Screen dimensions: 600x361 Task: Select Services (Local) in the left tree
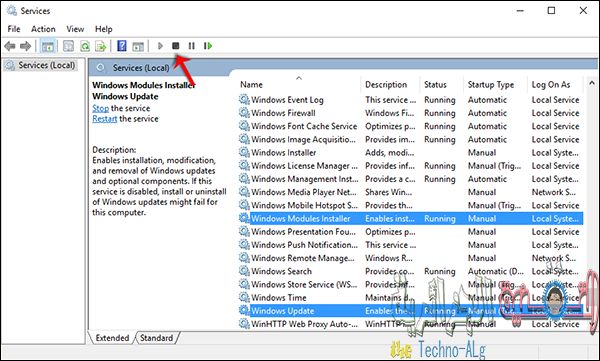tap(40, 65)
